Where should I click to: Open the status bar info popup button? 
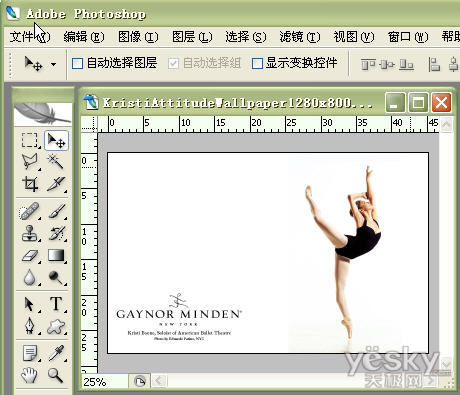[140, 381]
